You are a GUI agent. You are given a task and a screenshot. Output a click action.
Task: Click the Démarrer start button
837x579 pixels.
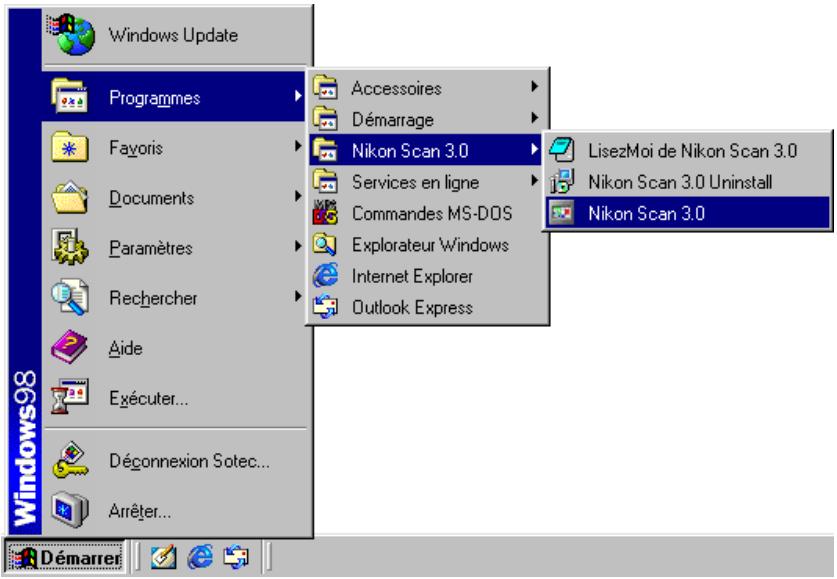click(65, 558)
